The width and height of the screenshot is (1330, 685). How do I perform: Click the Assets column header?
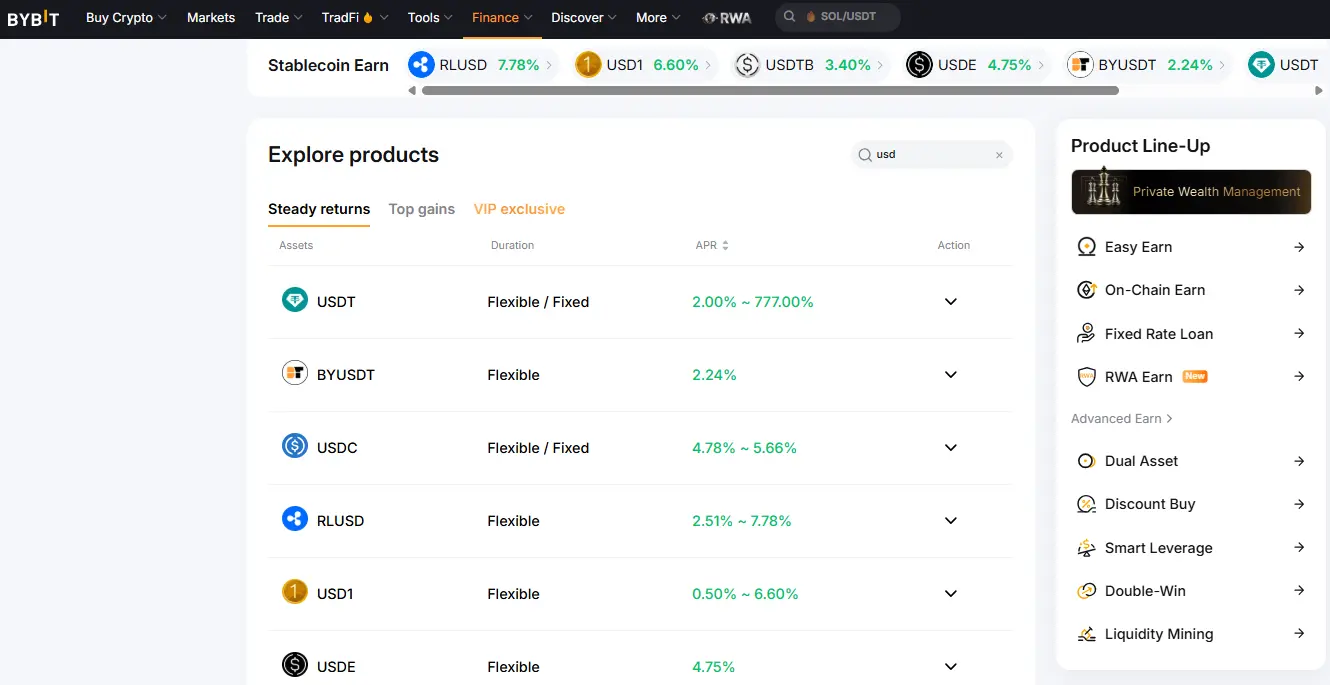296,245
